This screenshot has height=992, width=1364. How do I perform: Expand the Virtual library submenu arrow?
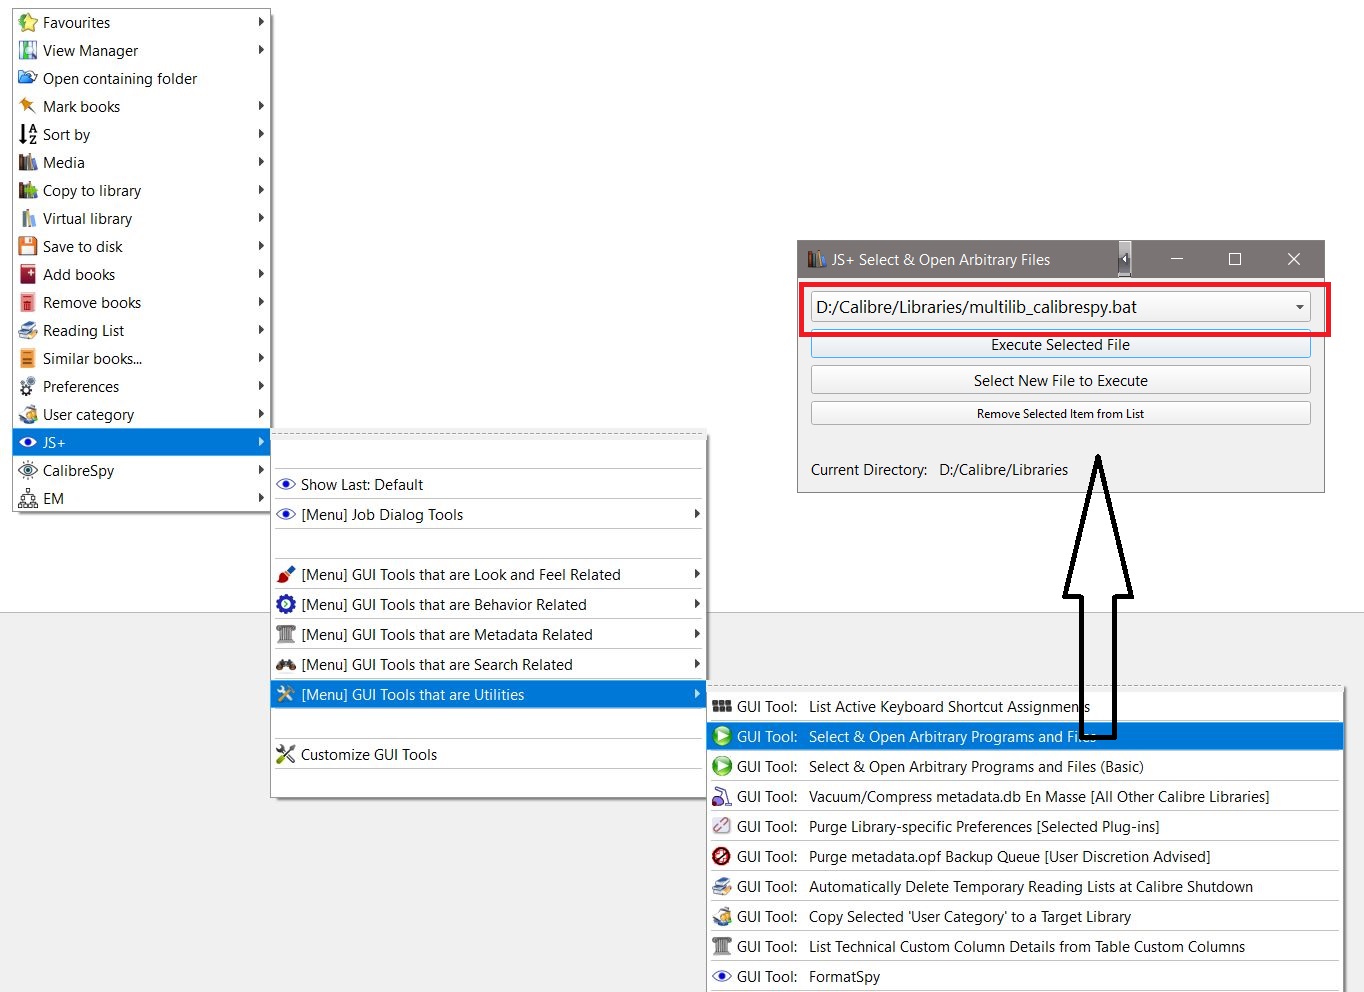coord(261,218)
